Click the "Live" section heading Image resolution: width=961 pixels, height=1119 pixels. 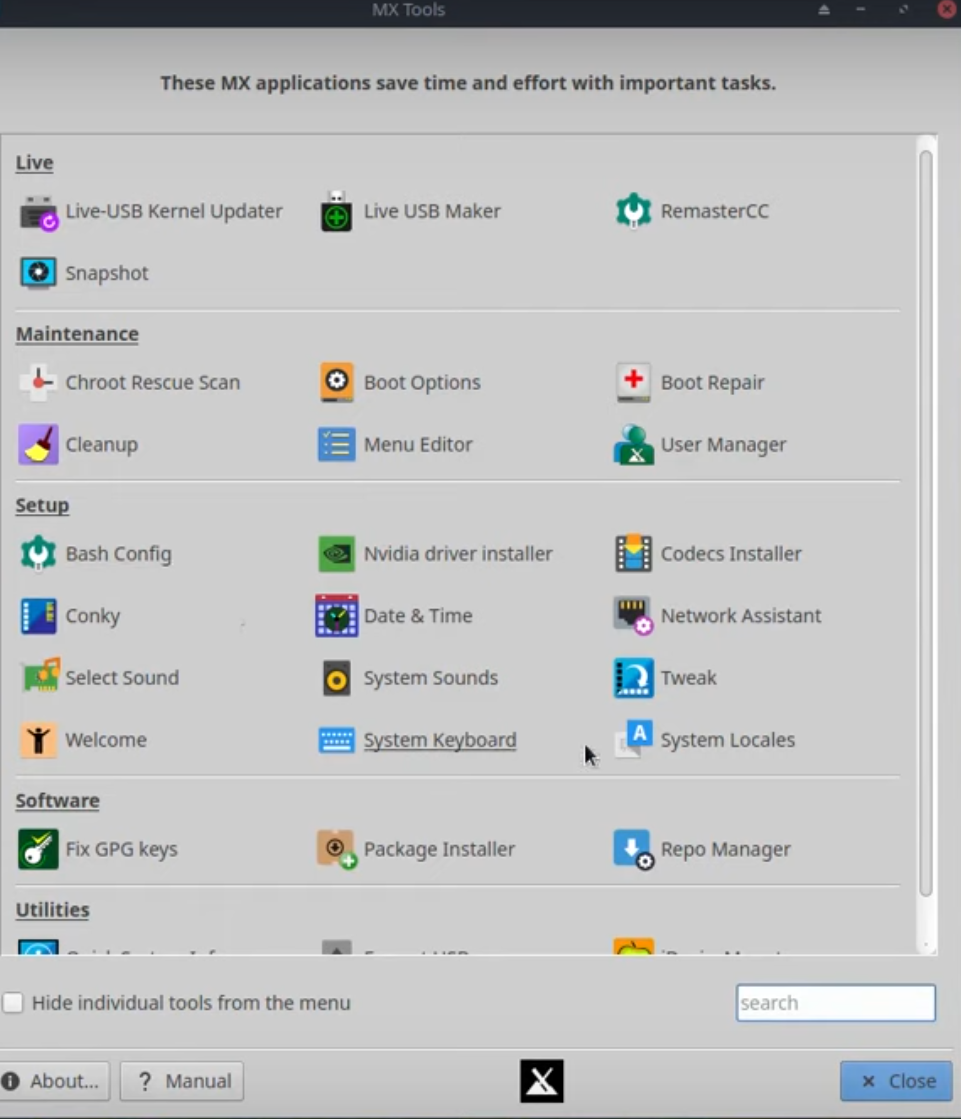(34, 163)
